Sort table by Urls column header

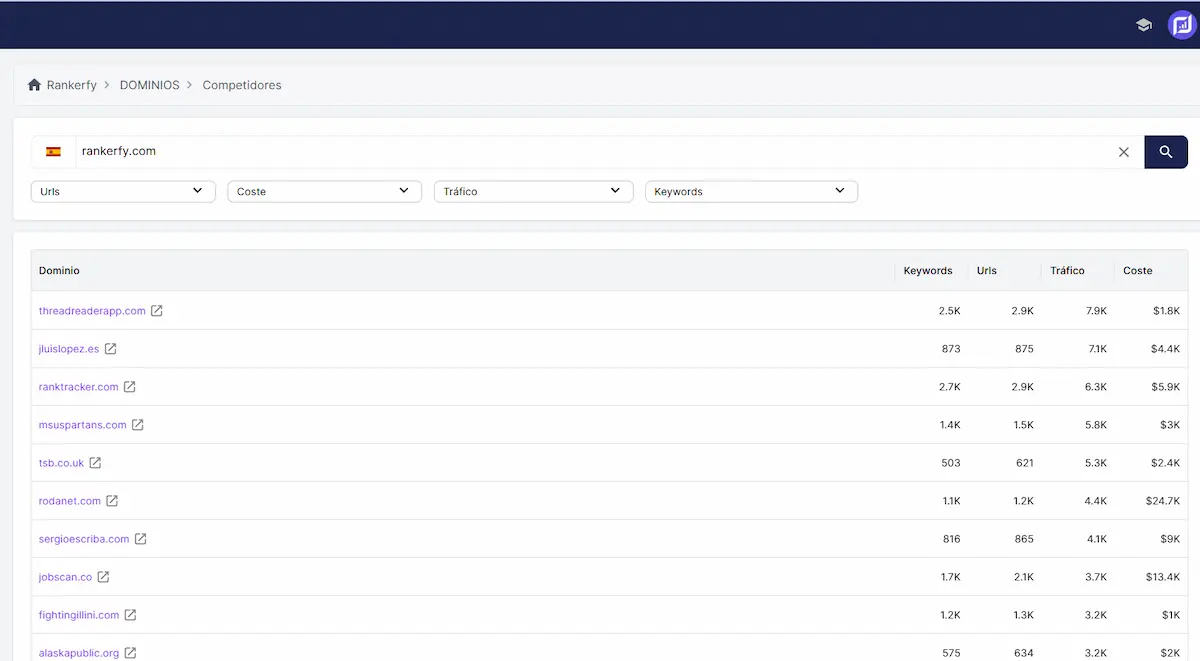point(987,271)
